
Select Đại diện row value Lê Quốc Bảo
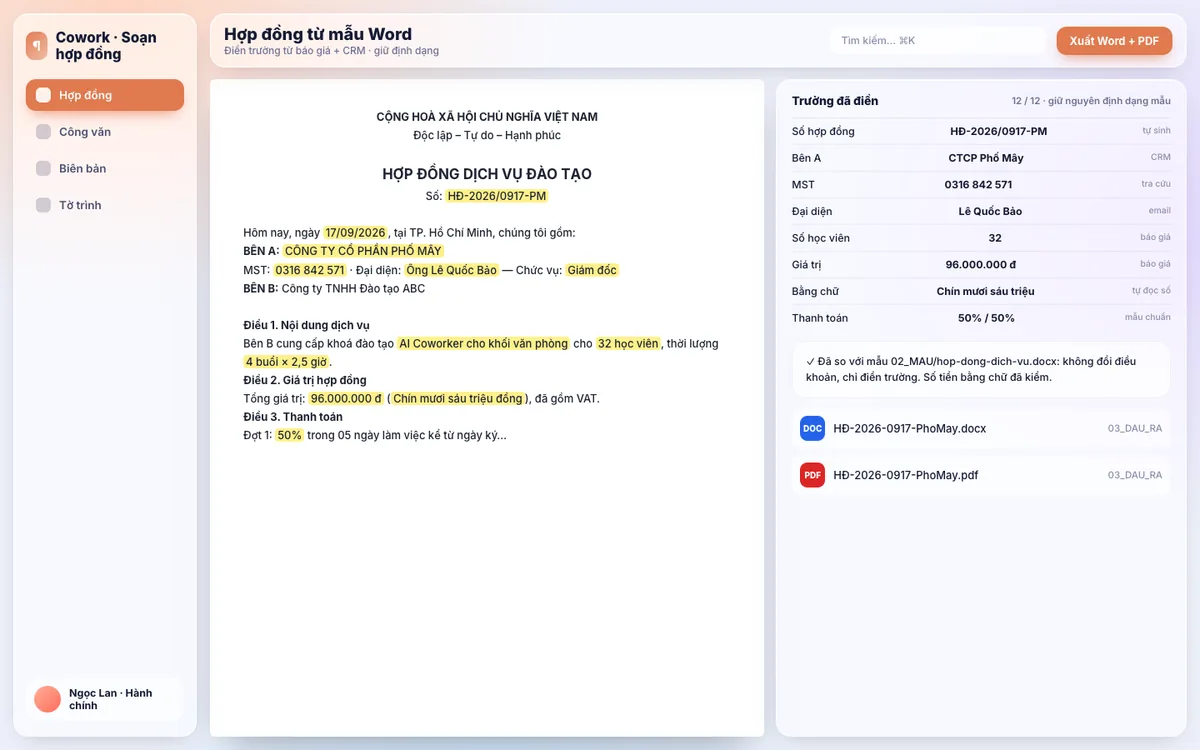[990, 211]
